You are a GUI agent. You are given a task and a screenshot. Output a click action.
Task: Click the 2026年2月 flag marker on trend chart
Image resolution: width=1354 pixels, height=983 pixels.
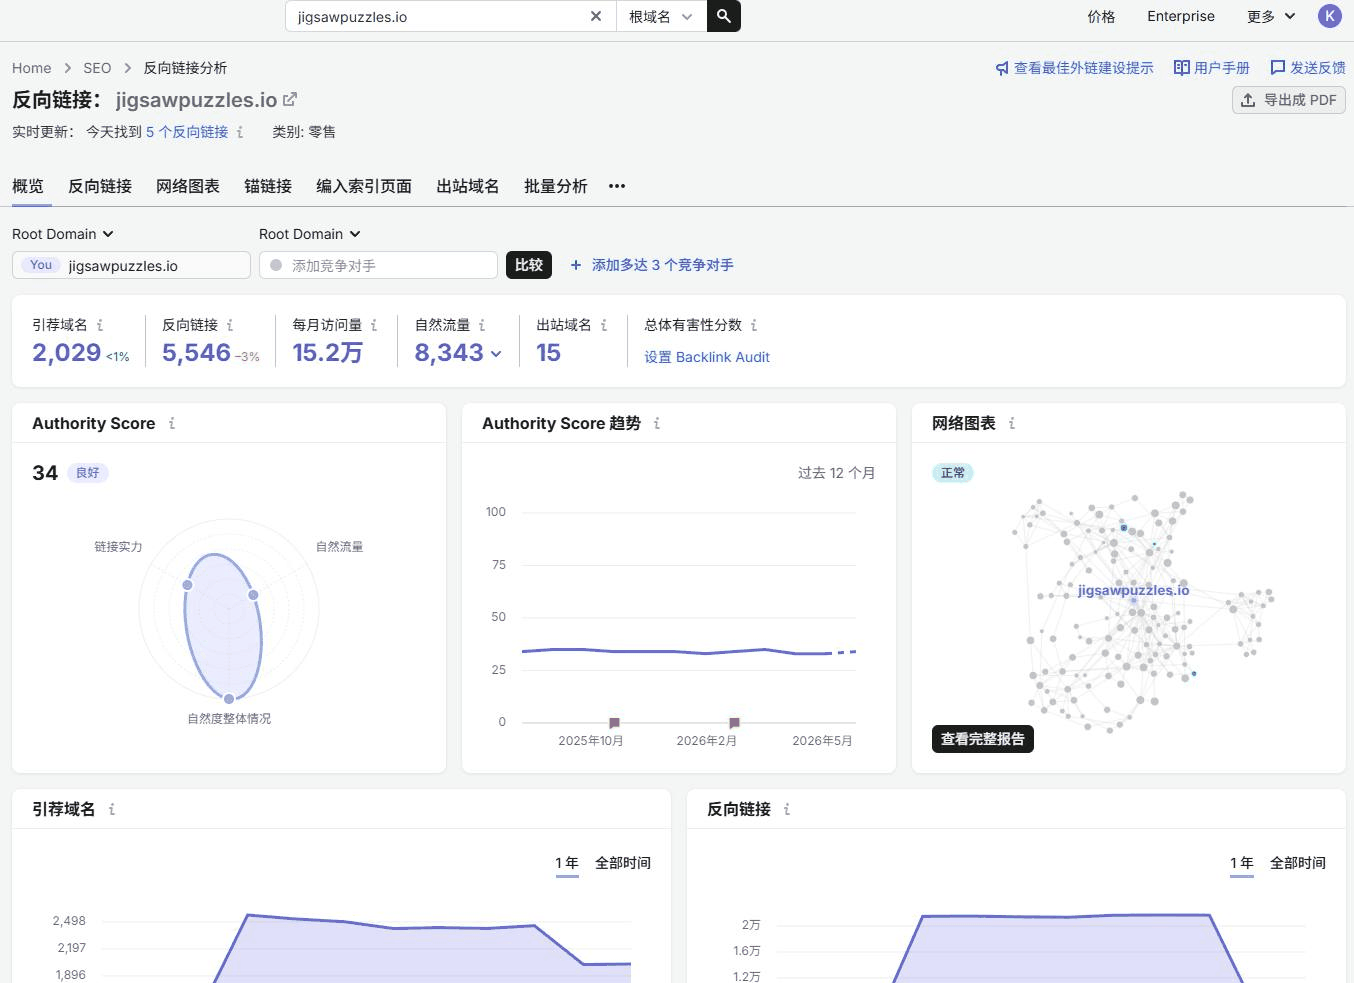(734, 722)
